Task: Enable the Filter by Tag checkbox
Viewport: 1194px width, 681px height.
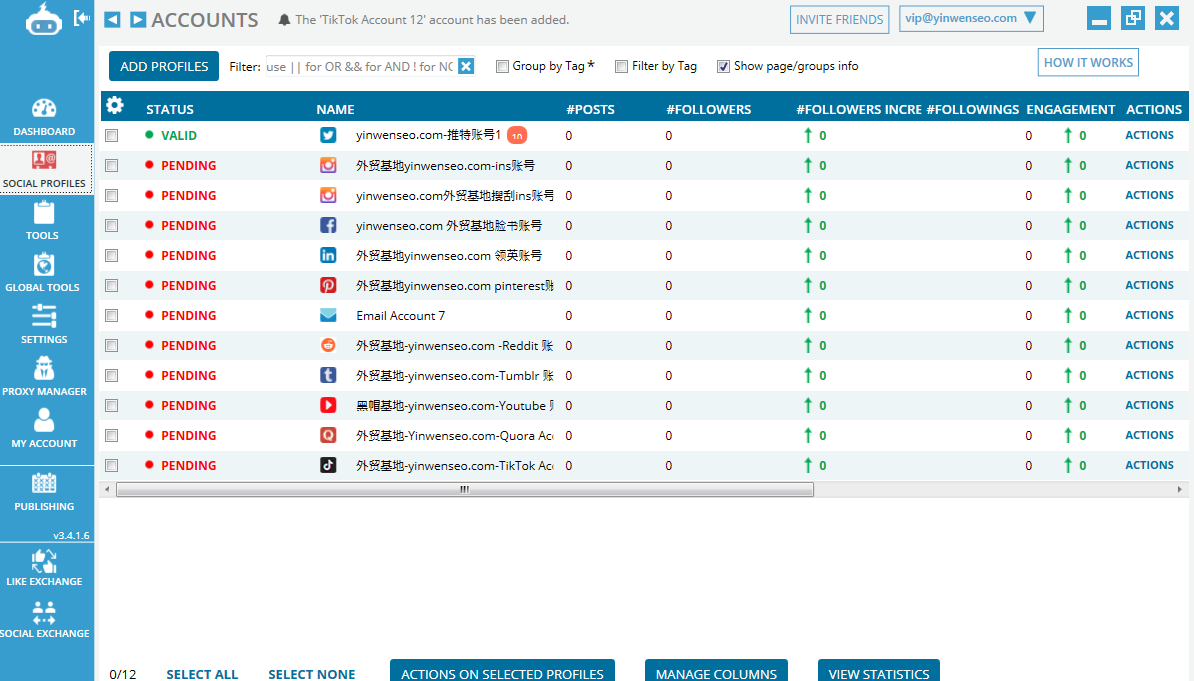Action: [x=622, y=67]
